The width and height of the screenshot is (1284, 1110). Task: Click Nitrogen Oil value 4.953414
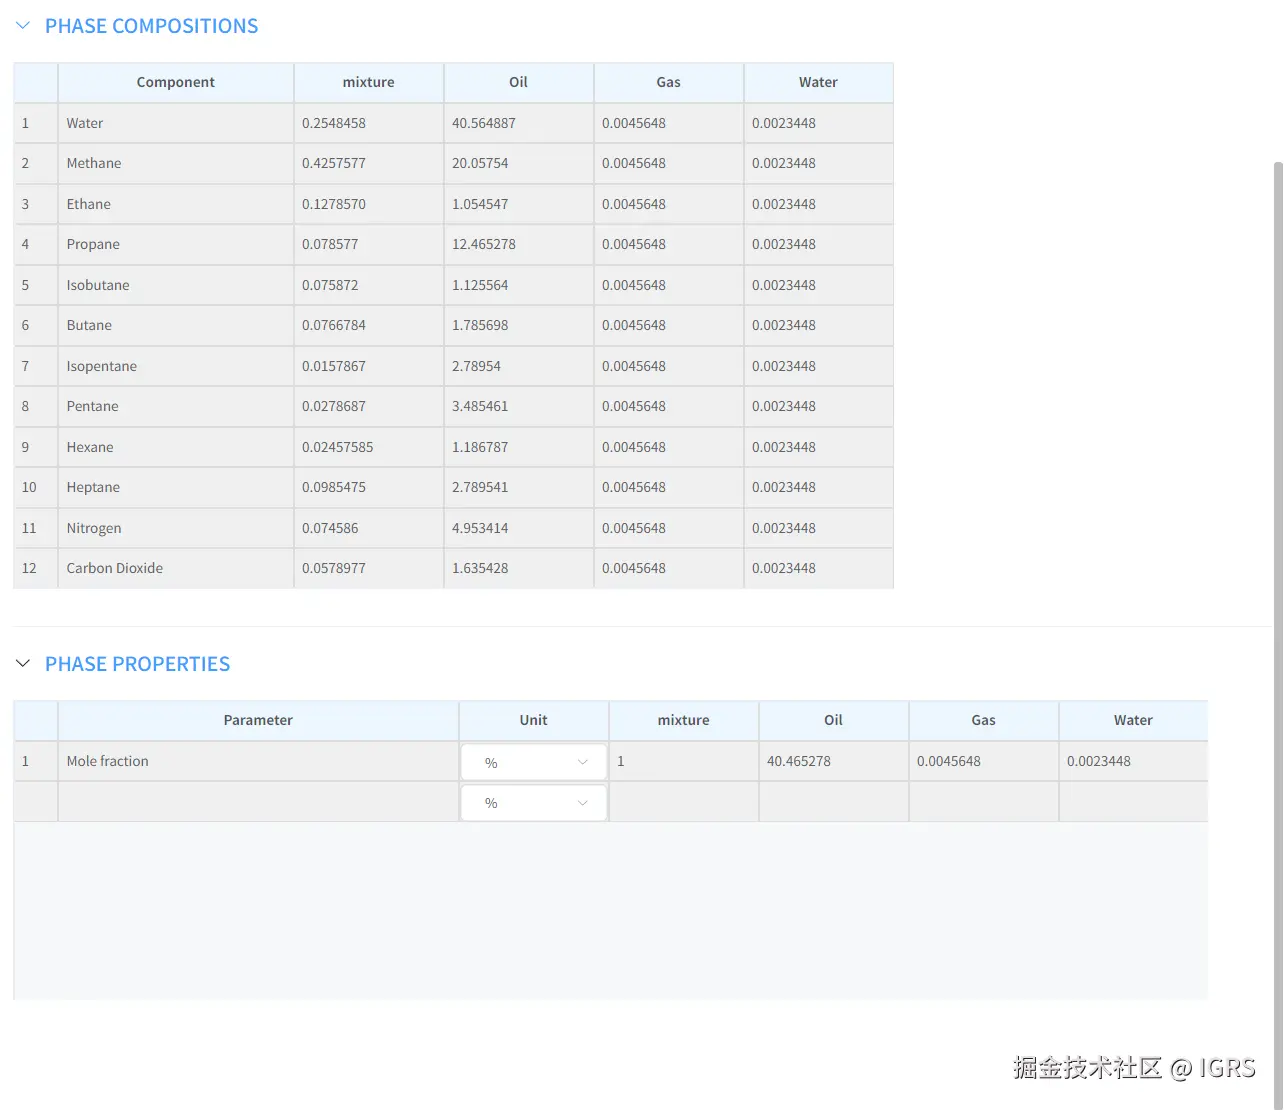click(x=480, y=528)
